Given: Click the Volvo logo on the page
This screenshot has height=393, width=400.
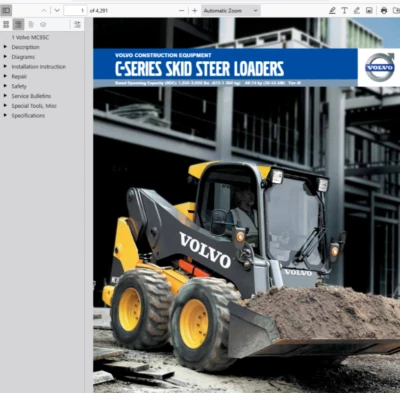Looking at the screenshot, I should 379,68.
